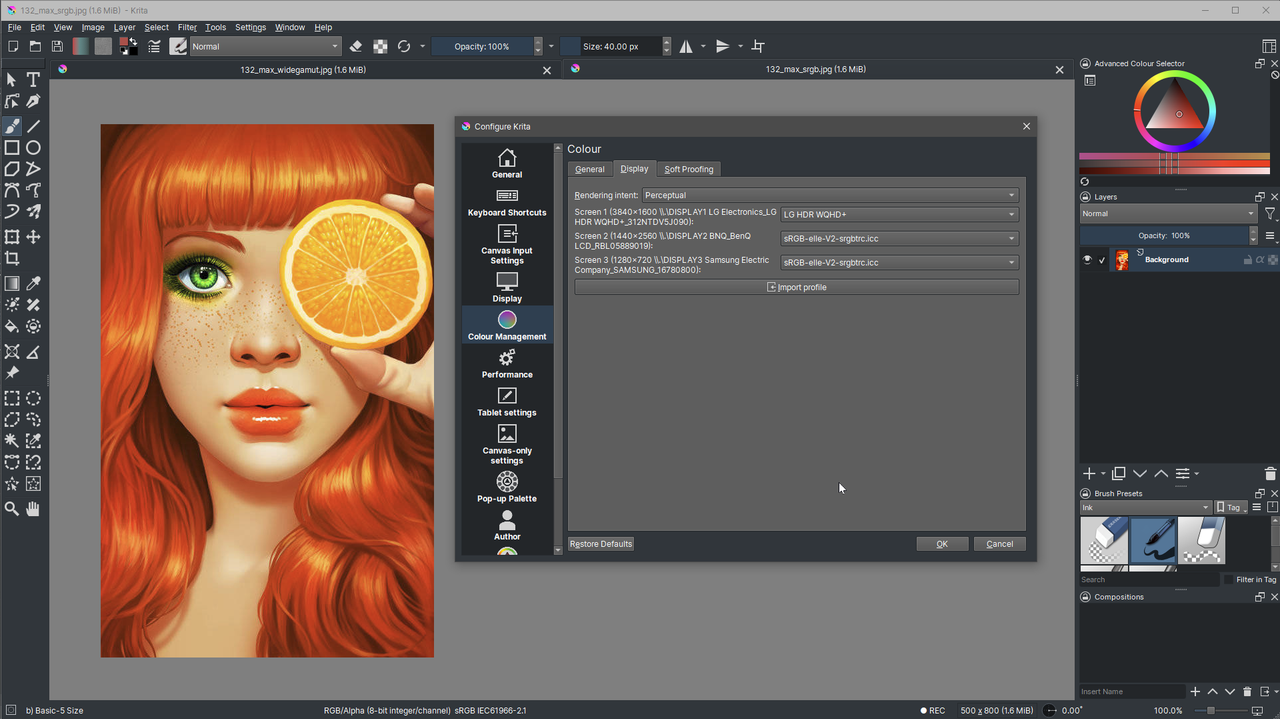Click the layer Opacity slider
Screen dimensions: 1280x719
pos(1164,236)
